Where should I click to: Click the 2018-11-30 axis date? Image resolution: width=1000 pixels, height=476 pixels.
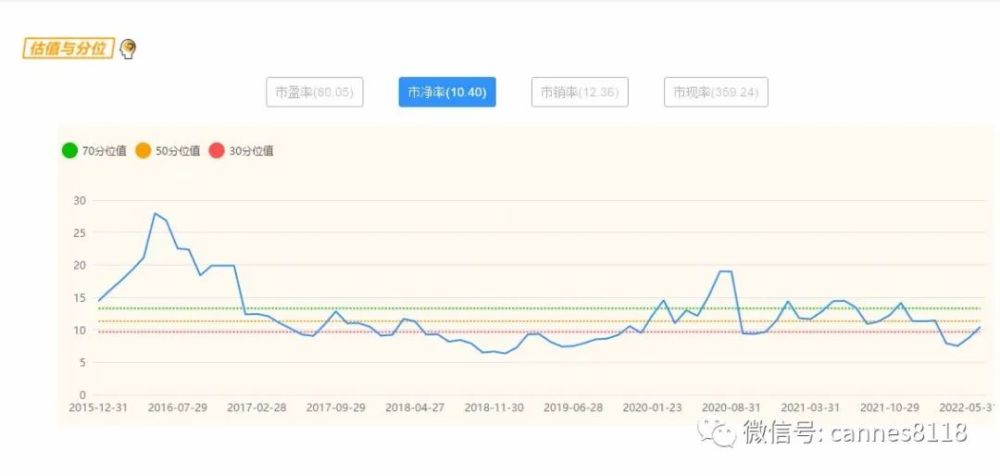click(494, 407)
